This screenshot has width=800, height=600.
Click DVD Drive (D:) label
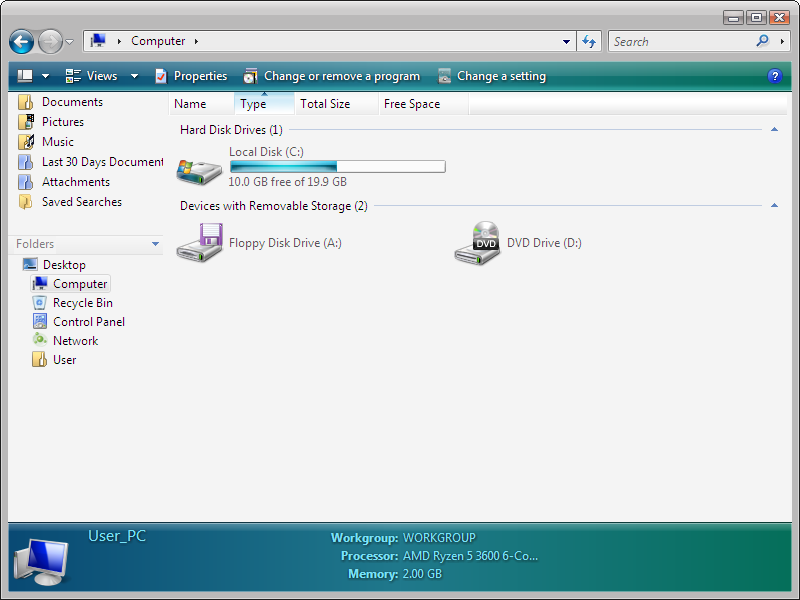coord(544,243)
